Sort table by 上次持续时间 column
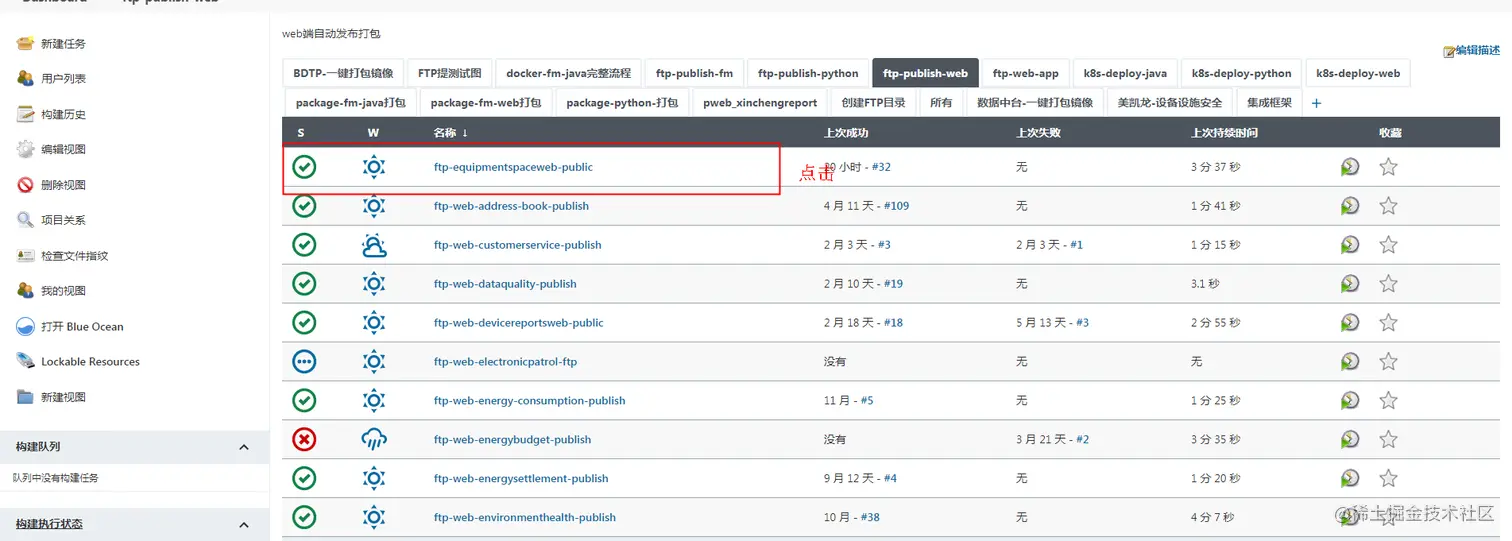The image size is (1512, 541). click(x=1224, y=132)
